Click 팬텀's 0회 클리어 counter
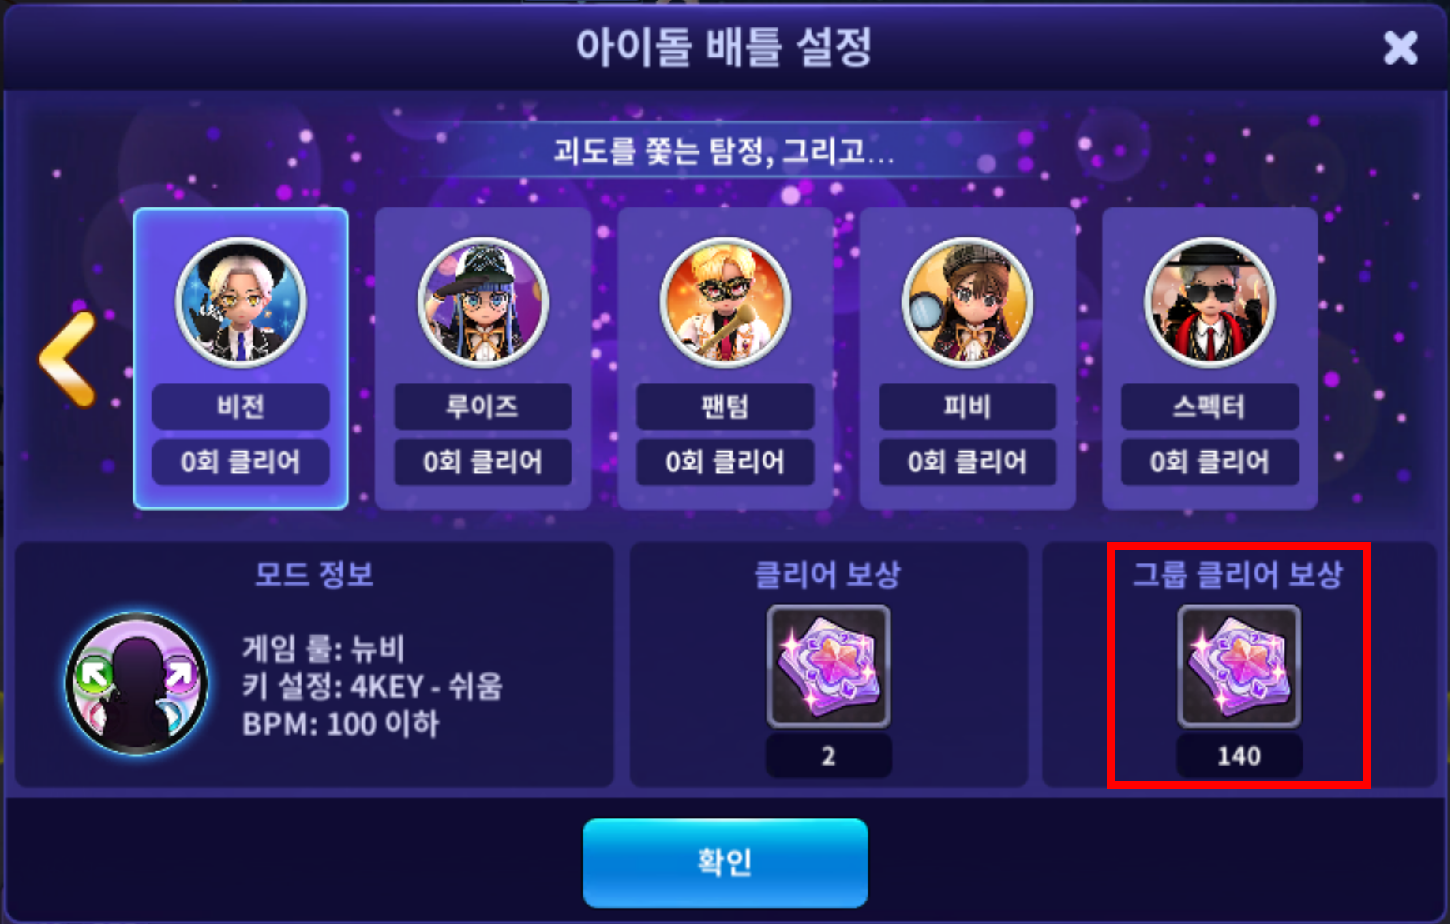 click(725, 462)
